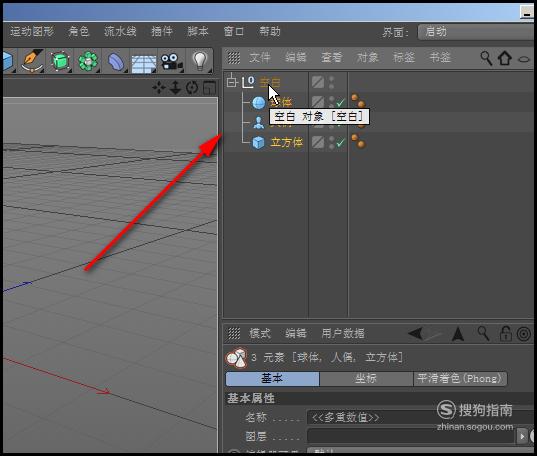
Task: Collapse the 空白 null hierarchy
Action: pos(232,82)
